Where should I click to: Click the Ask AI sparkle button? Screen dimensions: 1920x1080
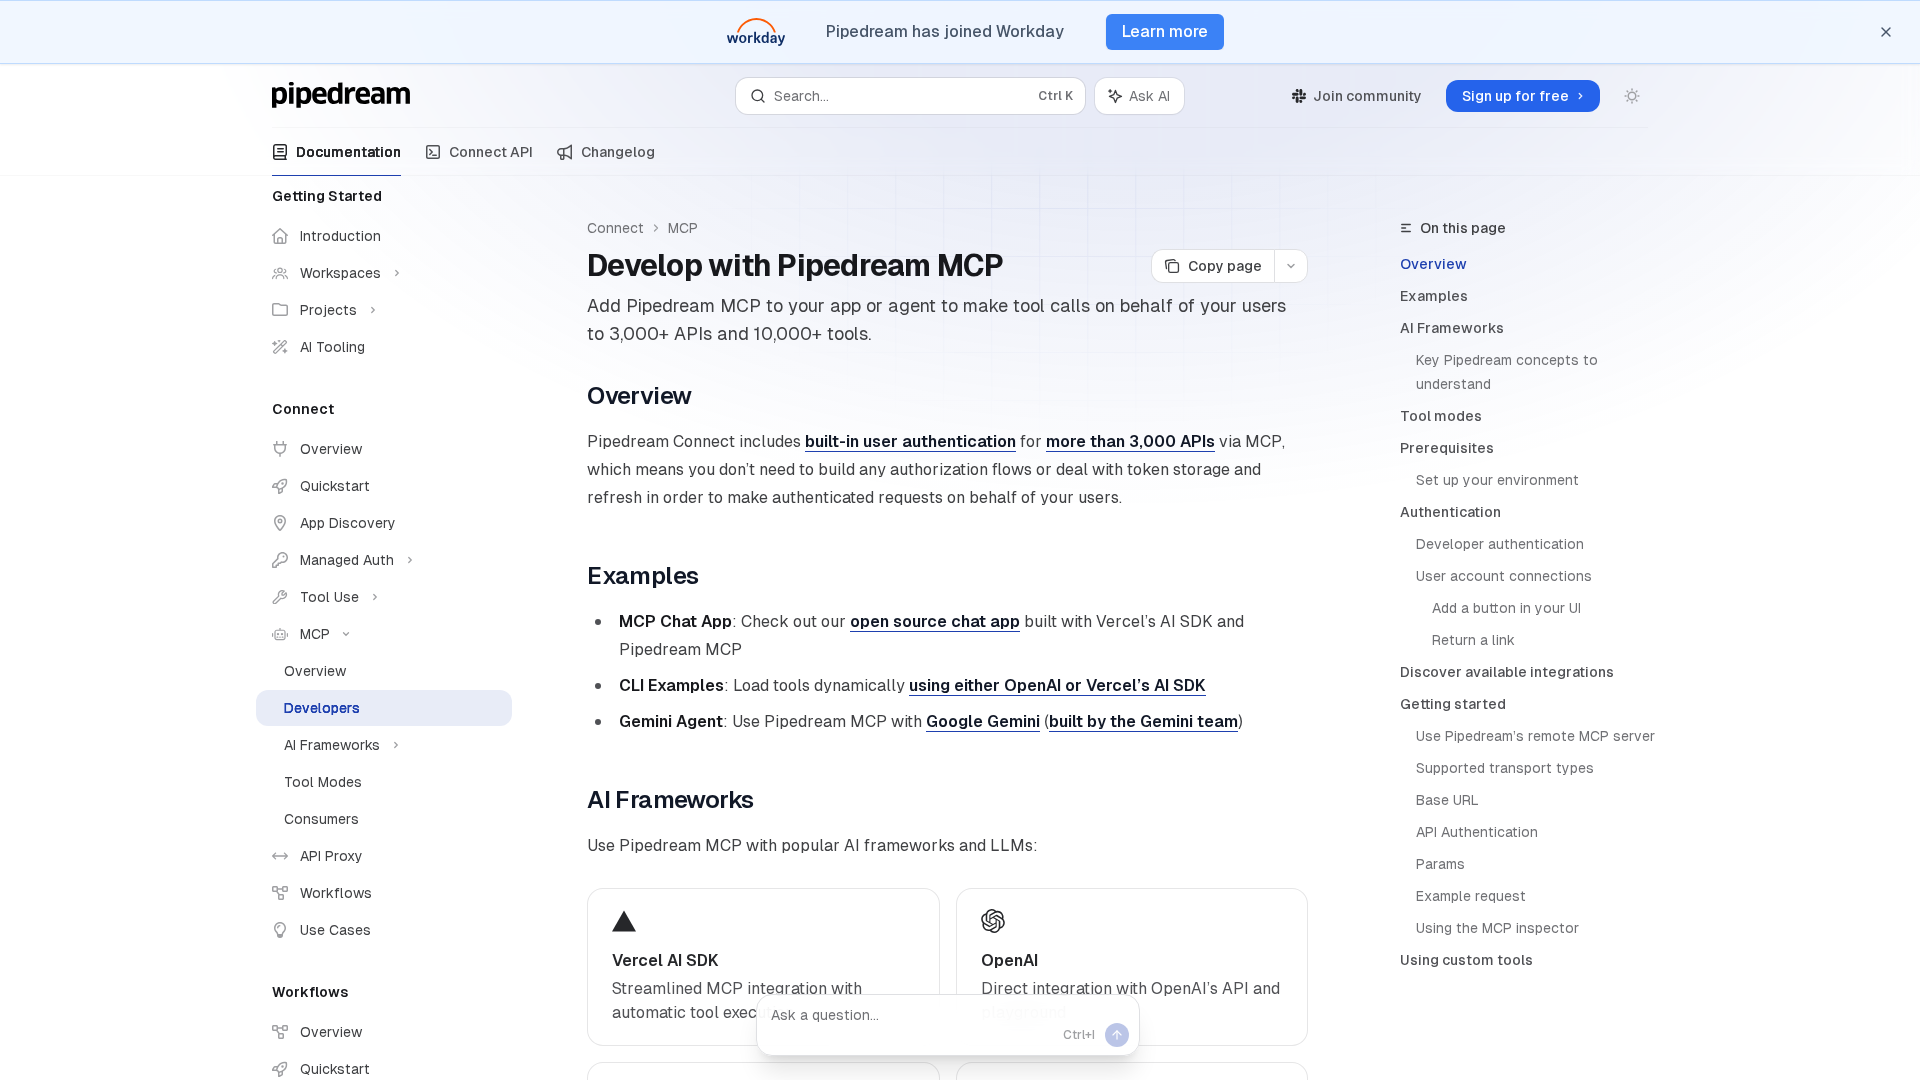point(1139,96)
